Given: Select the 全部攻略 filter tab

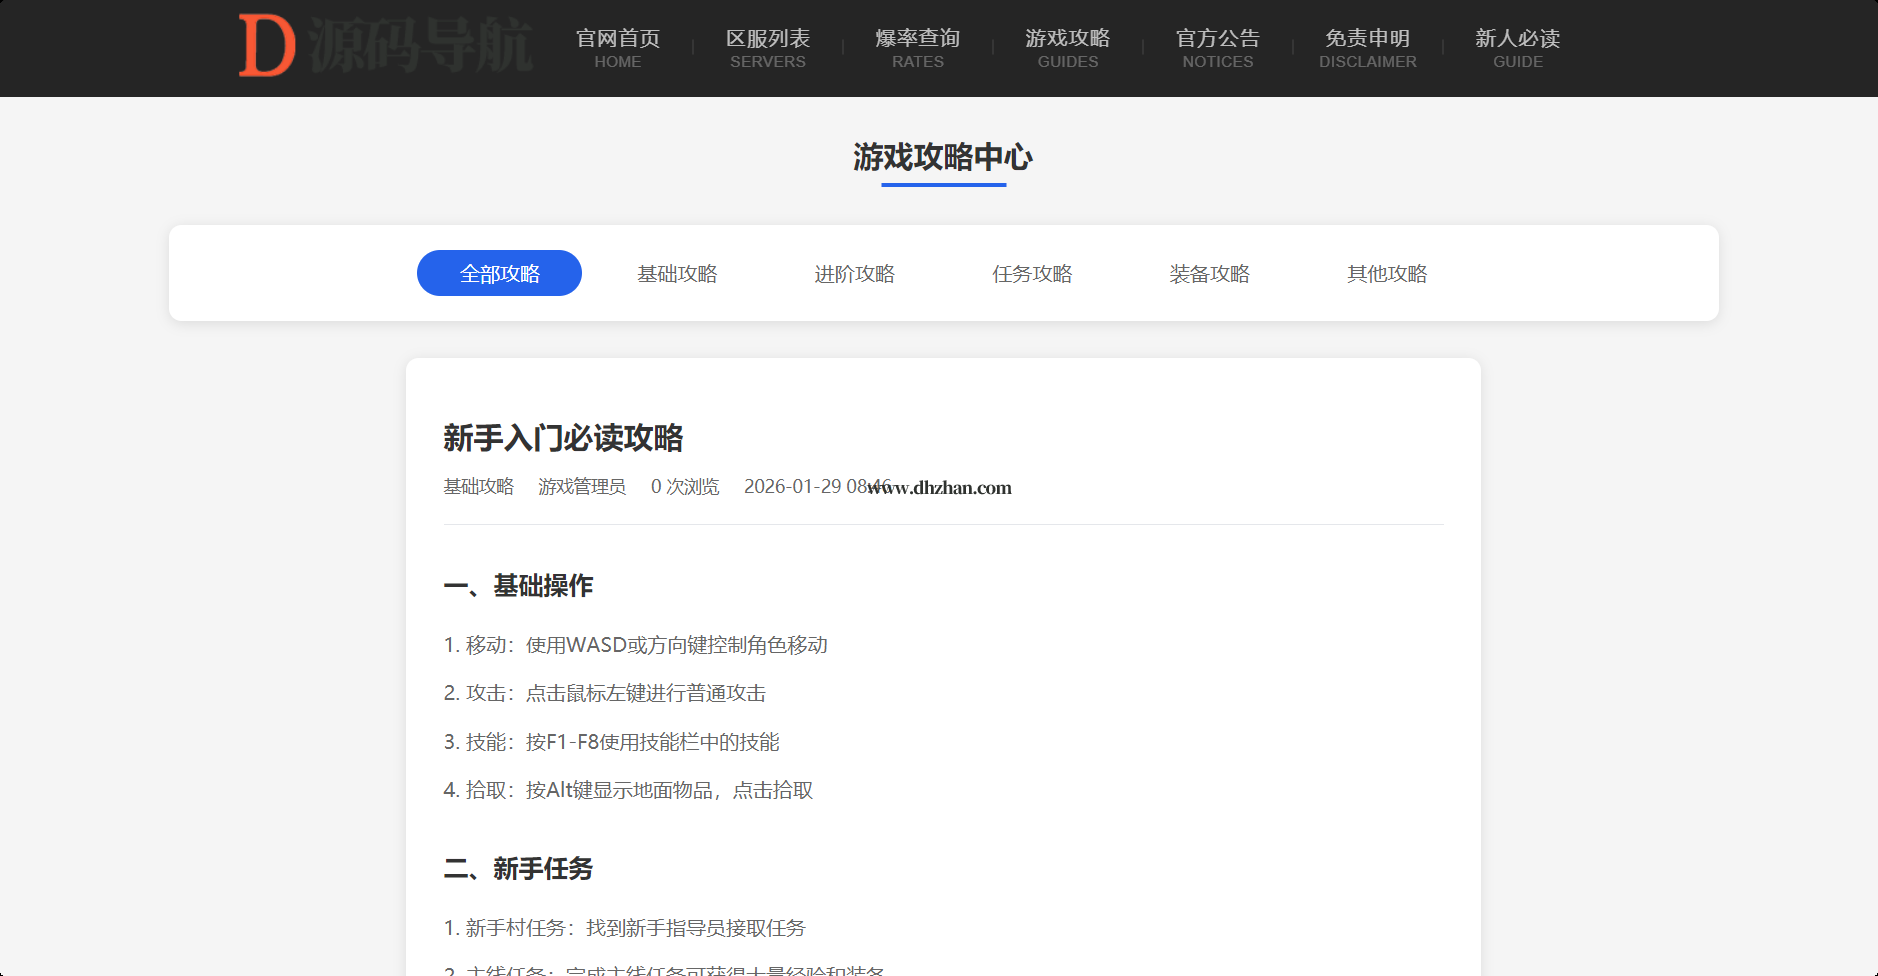Looking at the screenshot, I should point(499,273).
